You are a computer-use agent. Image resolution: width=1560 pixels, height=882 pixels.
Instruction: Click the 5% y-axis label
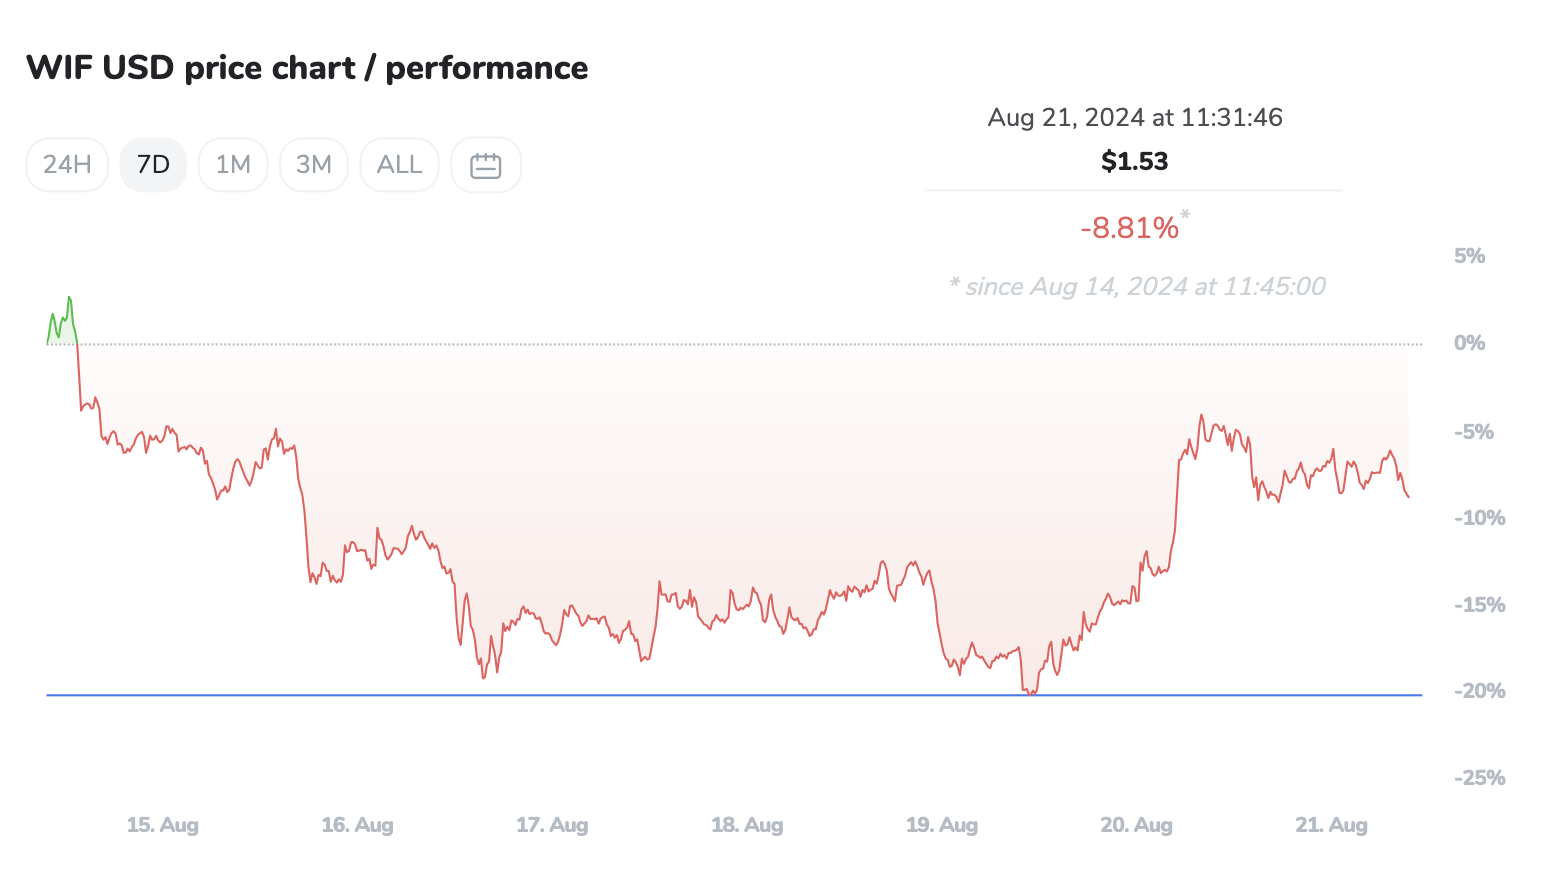coord(1469,256)
